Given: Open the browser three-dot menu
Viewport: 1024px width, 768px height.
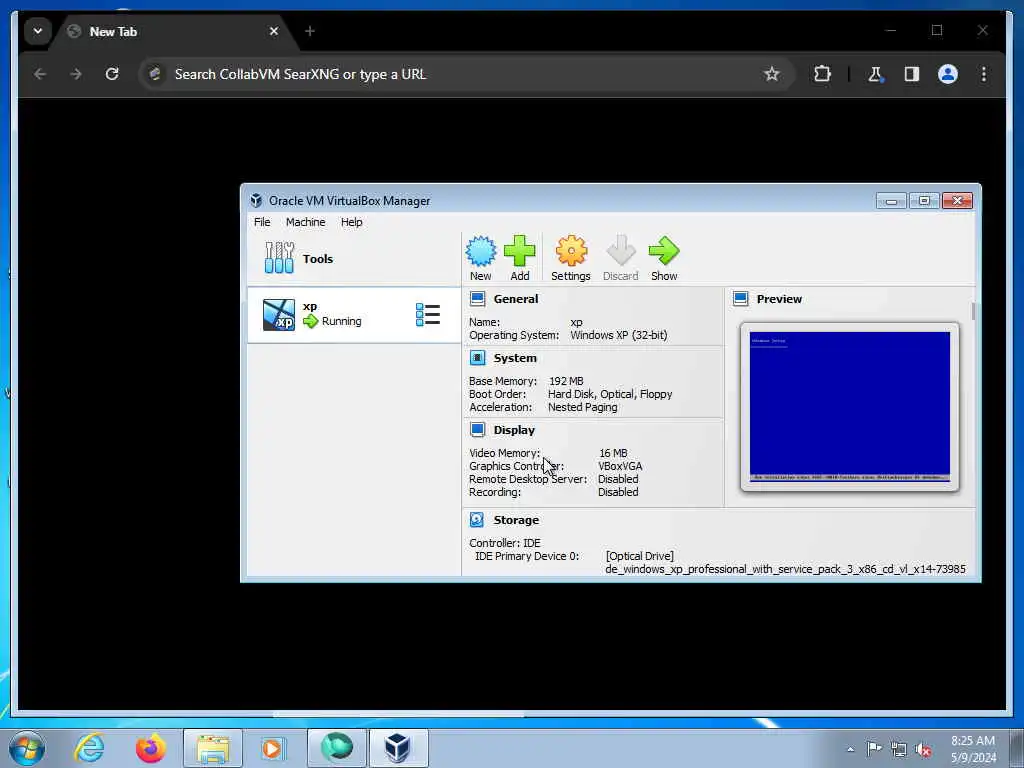Looking at the screenshot, I should click(984, 74).
